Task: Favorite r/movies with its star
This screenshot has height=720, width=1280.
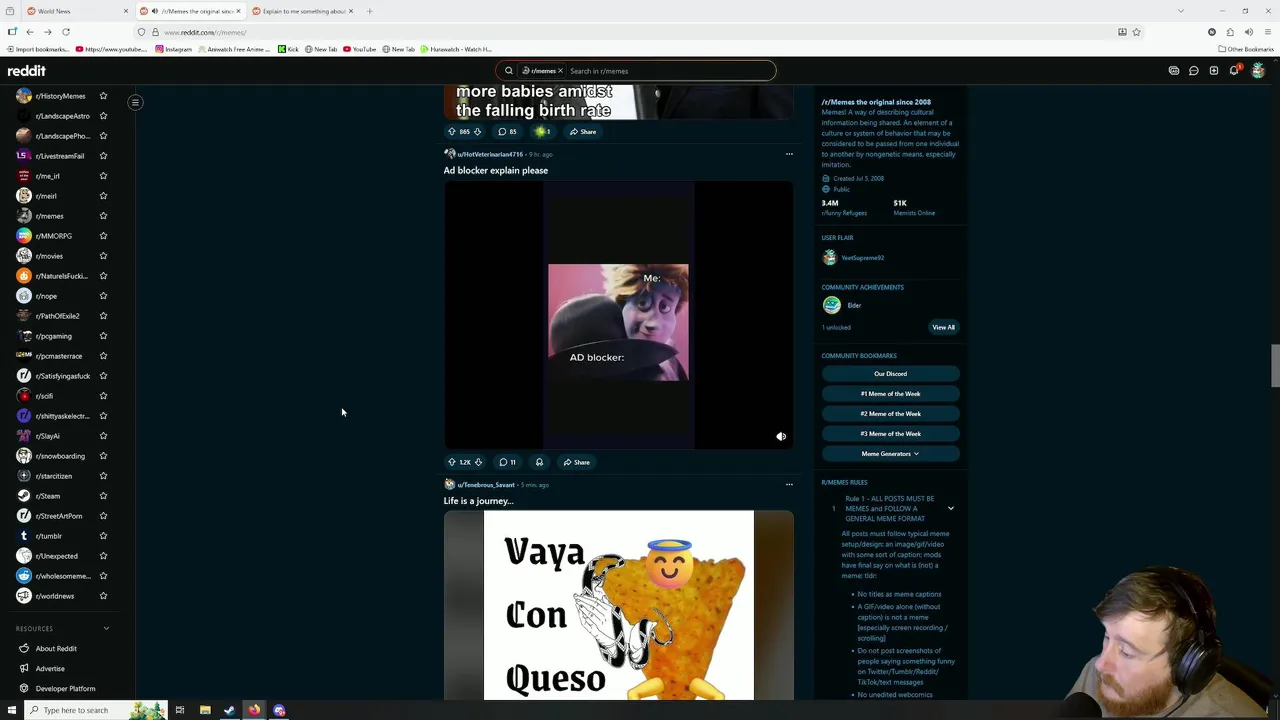Action: pos(103,256)
